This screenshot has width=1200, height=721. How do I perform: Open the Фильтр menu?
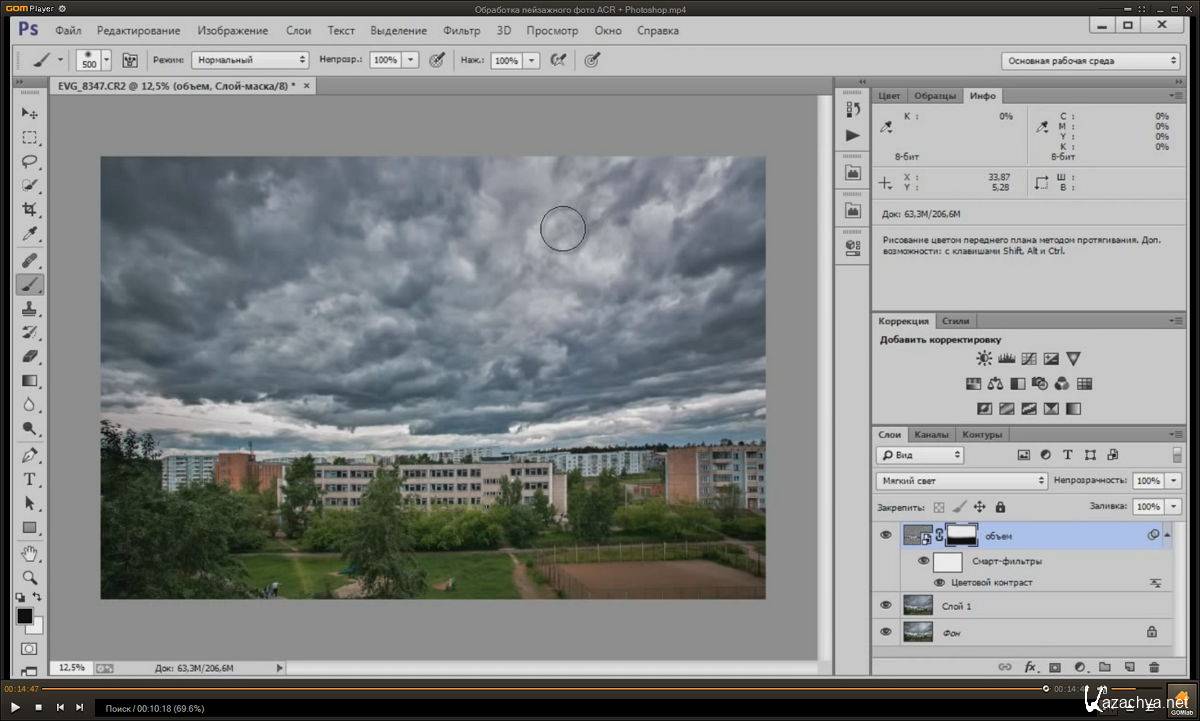tap(461, 31)
